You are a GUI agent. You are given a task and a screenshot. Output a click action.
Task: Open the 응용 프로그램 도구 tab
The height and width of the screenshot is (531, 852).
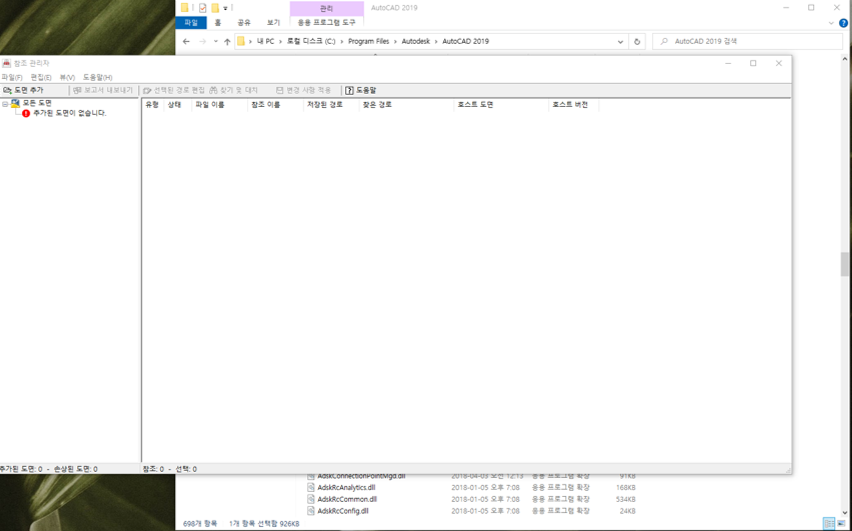coord(327,23)
